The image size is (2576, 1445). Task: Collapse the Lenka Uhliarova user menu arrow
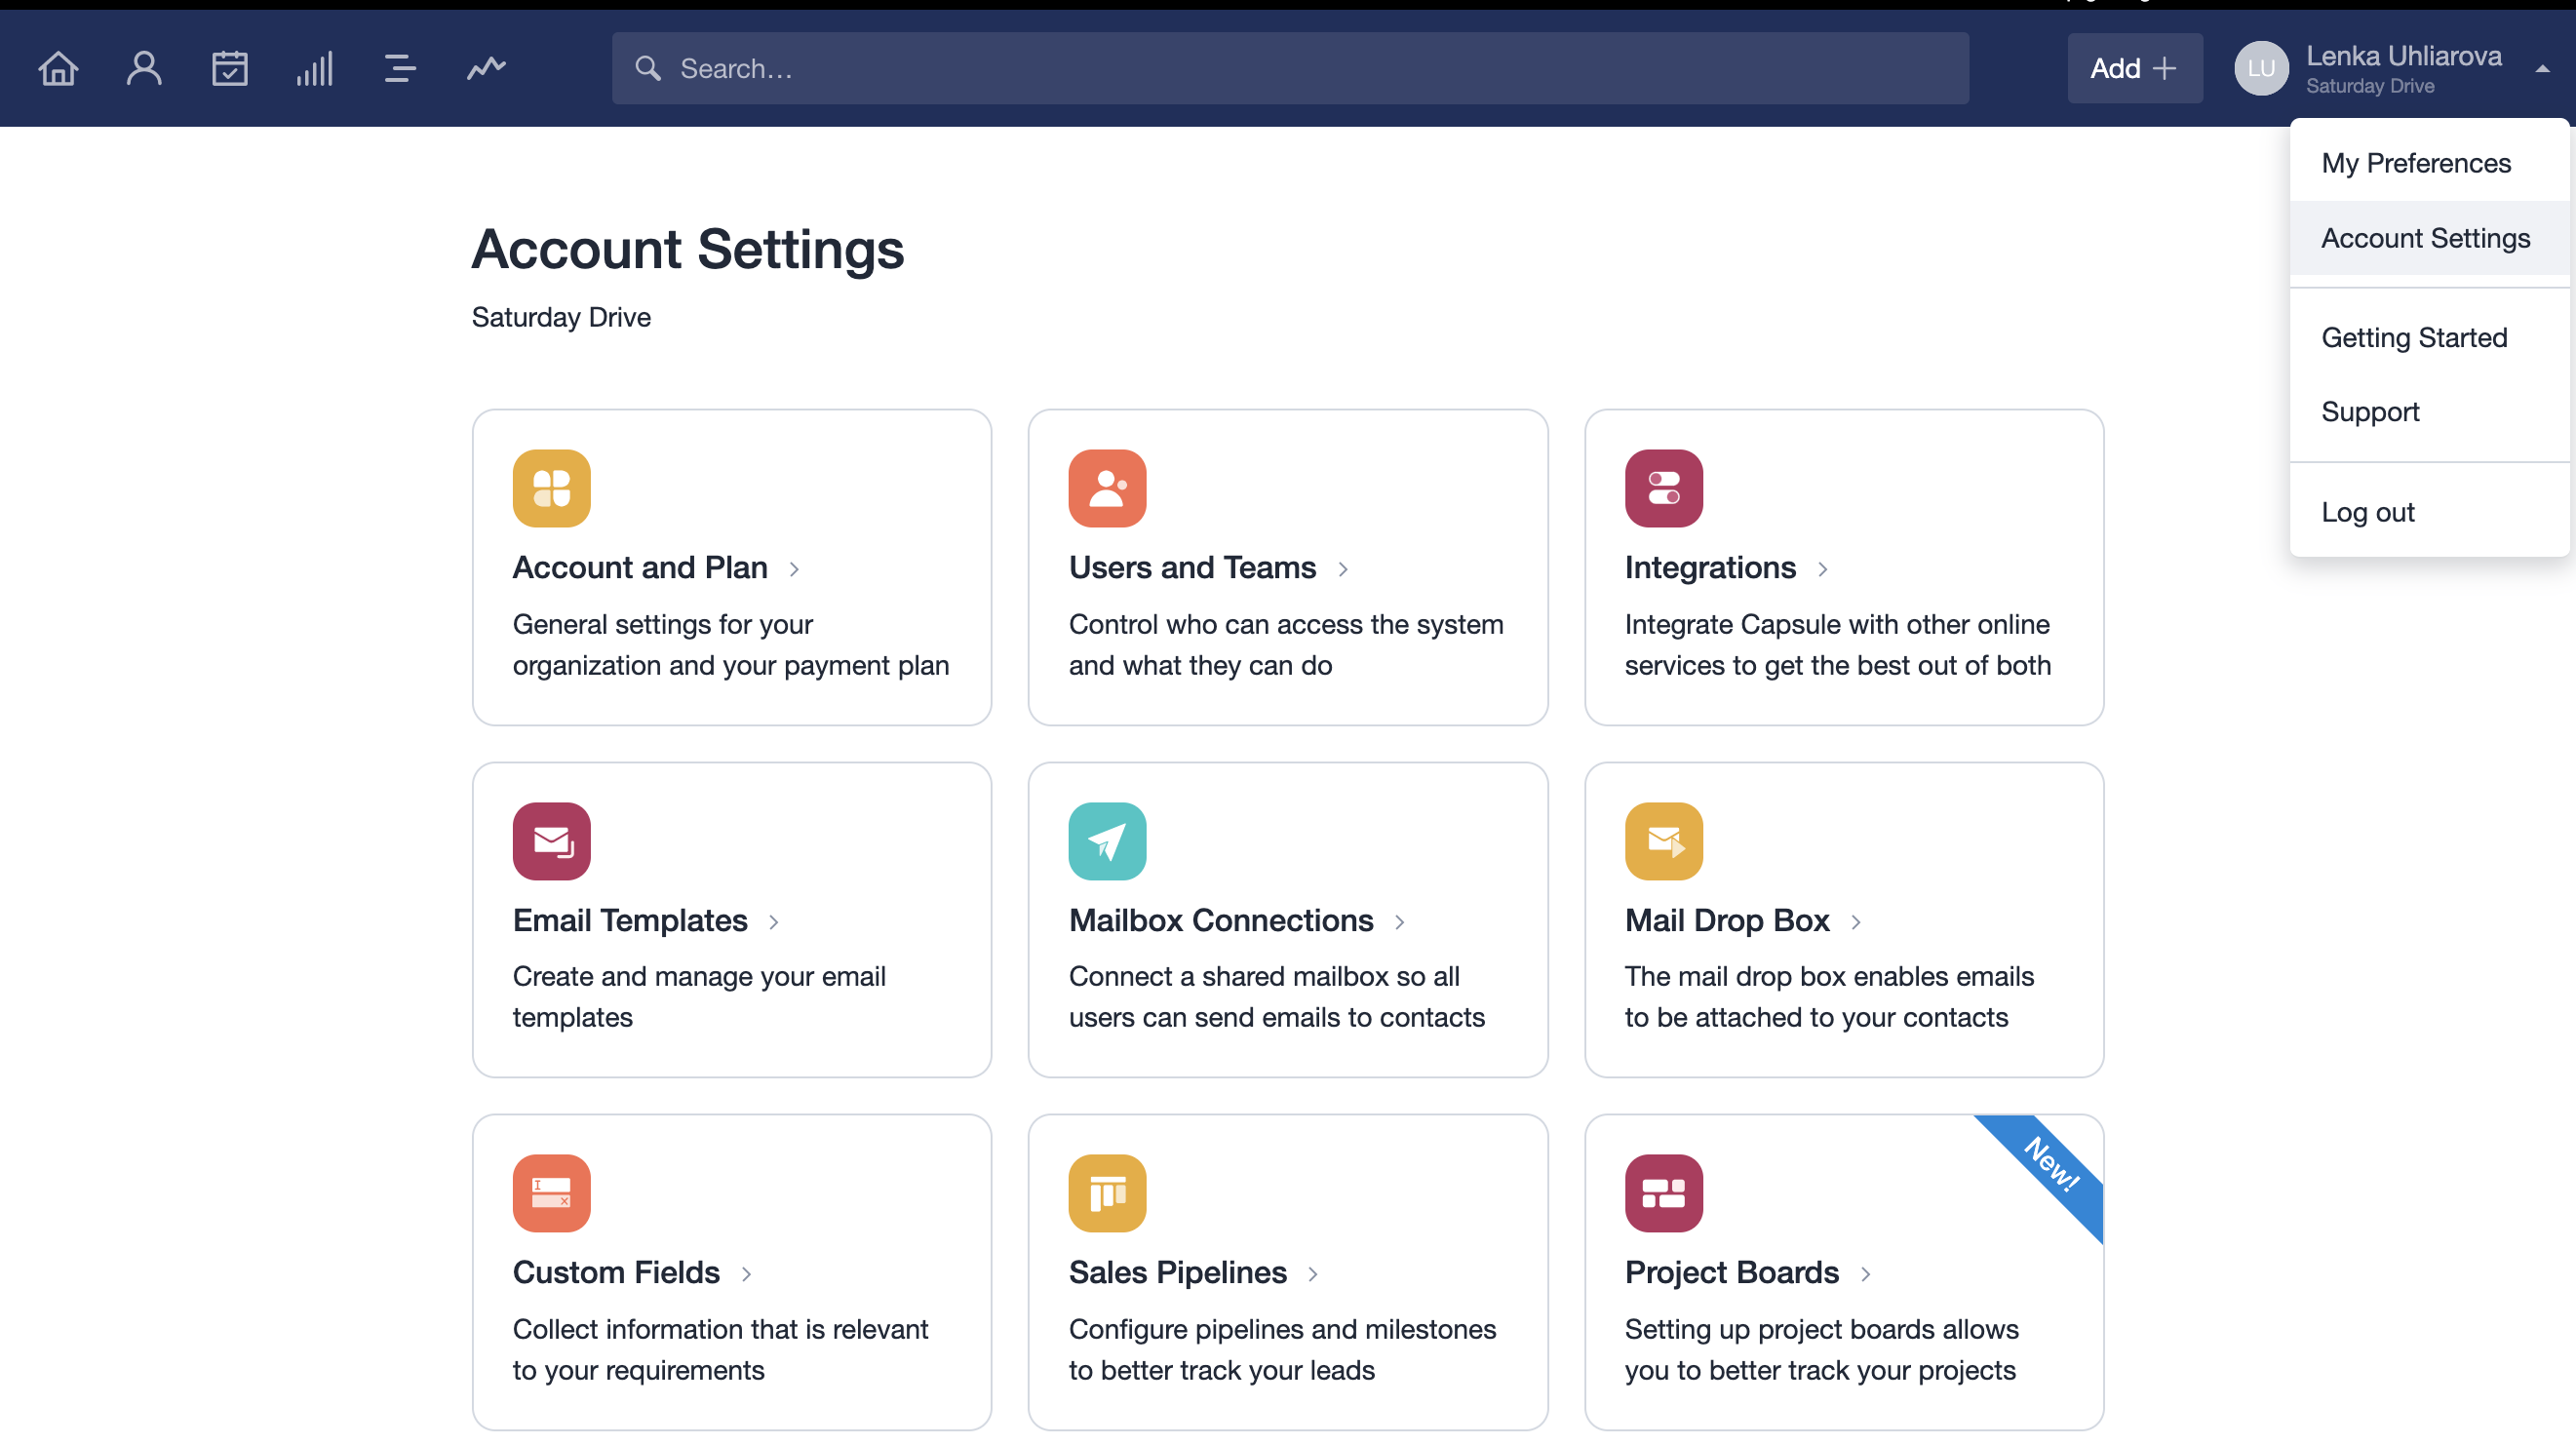click(x=2541, y=68)
